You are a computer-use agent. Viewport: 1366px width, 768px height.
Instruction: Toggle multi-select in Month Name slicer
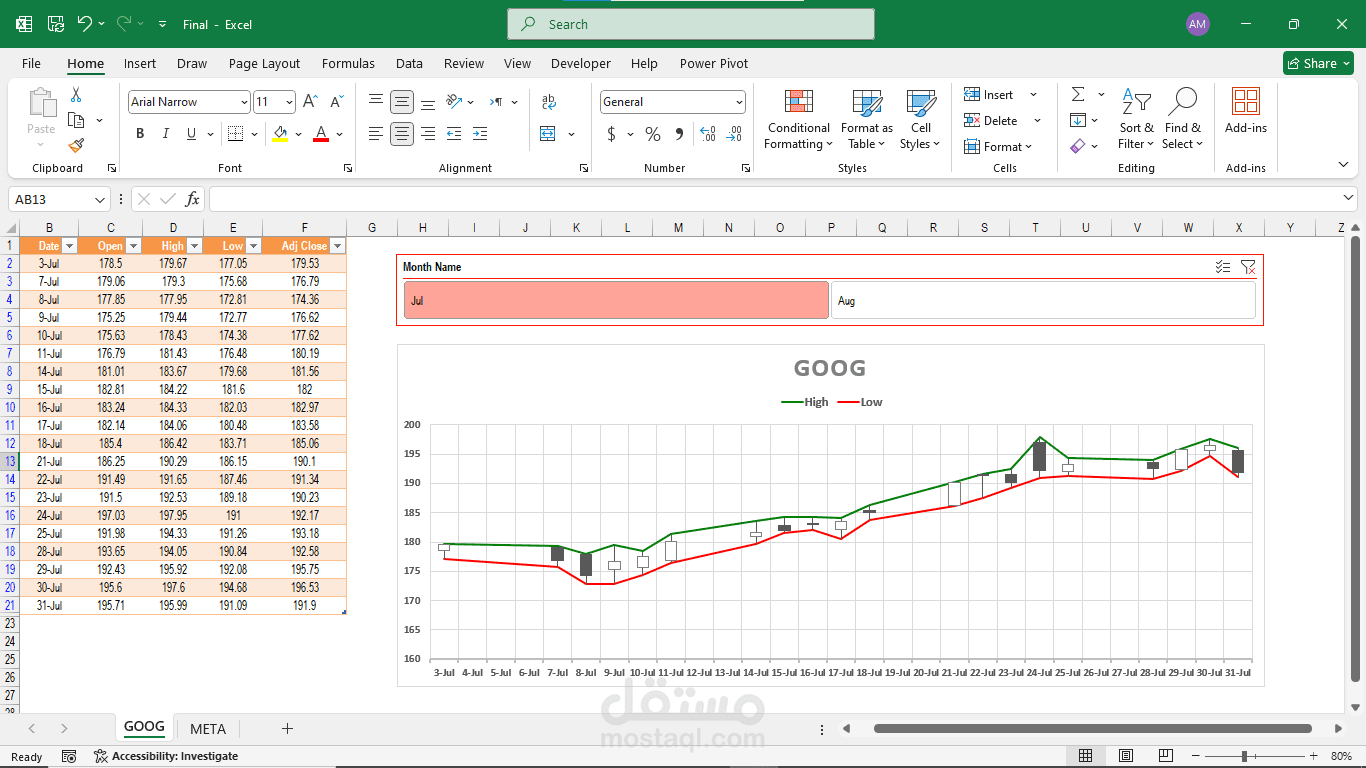[x=1222, y=267]
